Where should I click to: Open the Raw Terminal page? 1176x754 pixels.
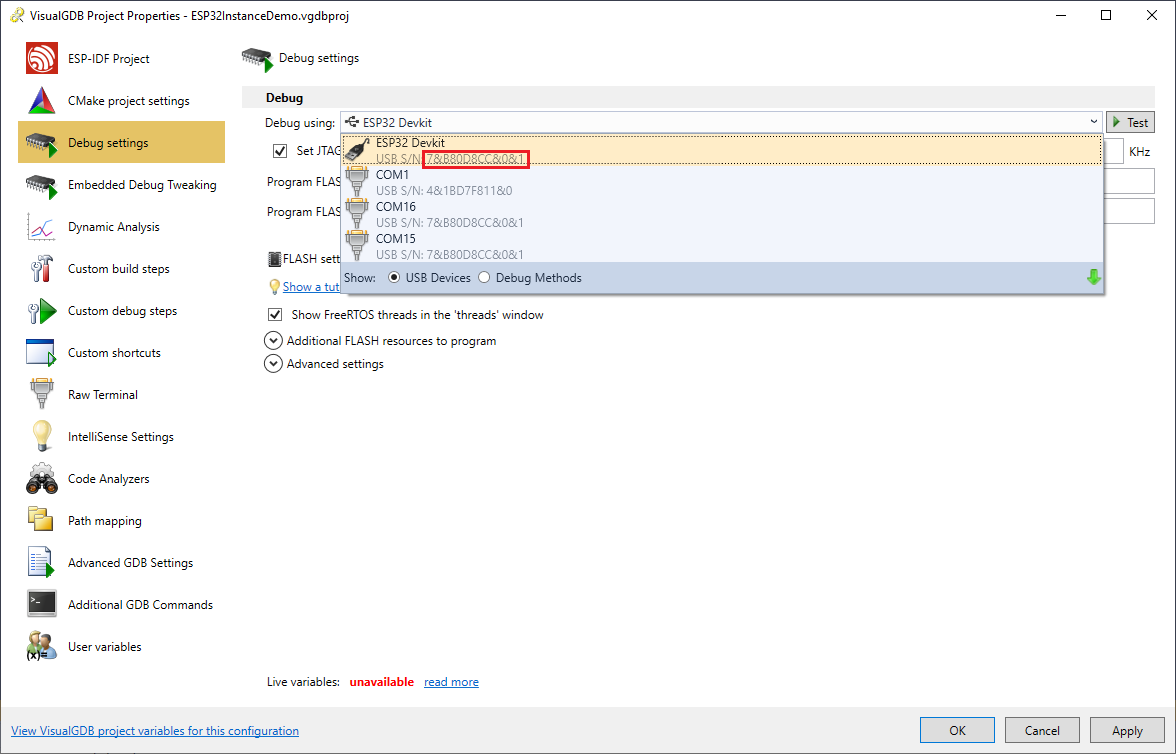coord(122,395)
